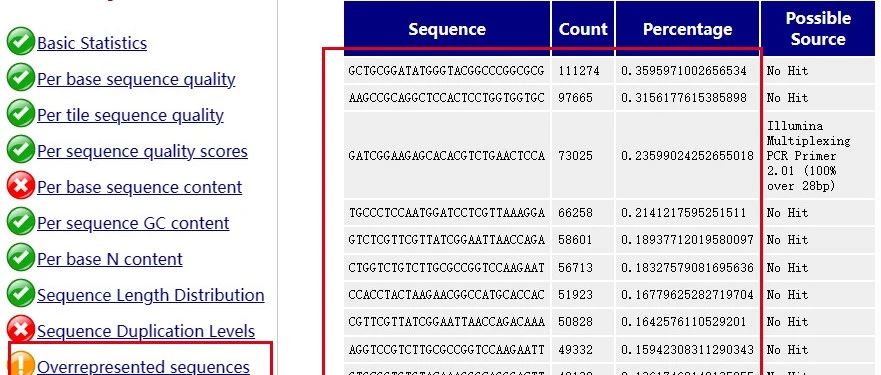This screenshot has width=881, height=375.
Task: Jump to Sequence Duplication Levels section
Action: pyautogui.click(x=146, y=331)
